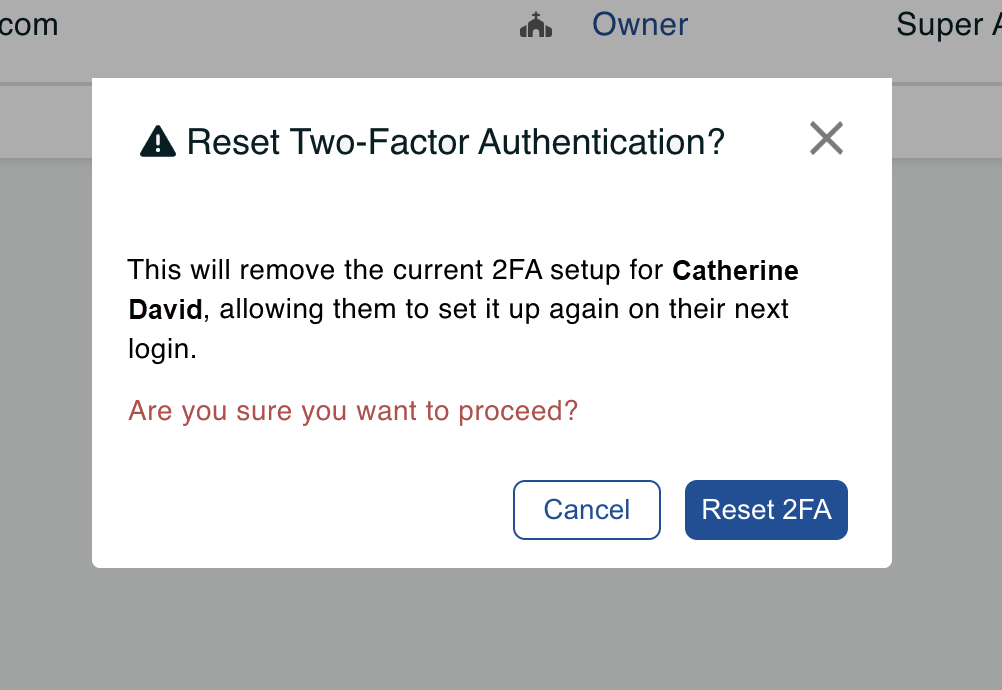
Task: Click the bold surname David in the message
Action: pos(166,310)
